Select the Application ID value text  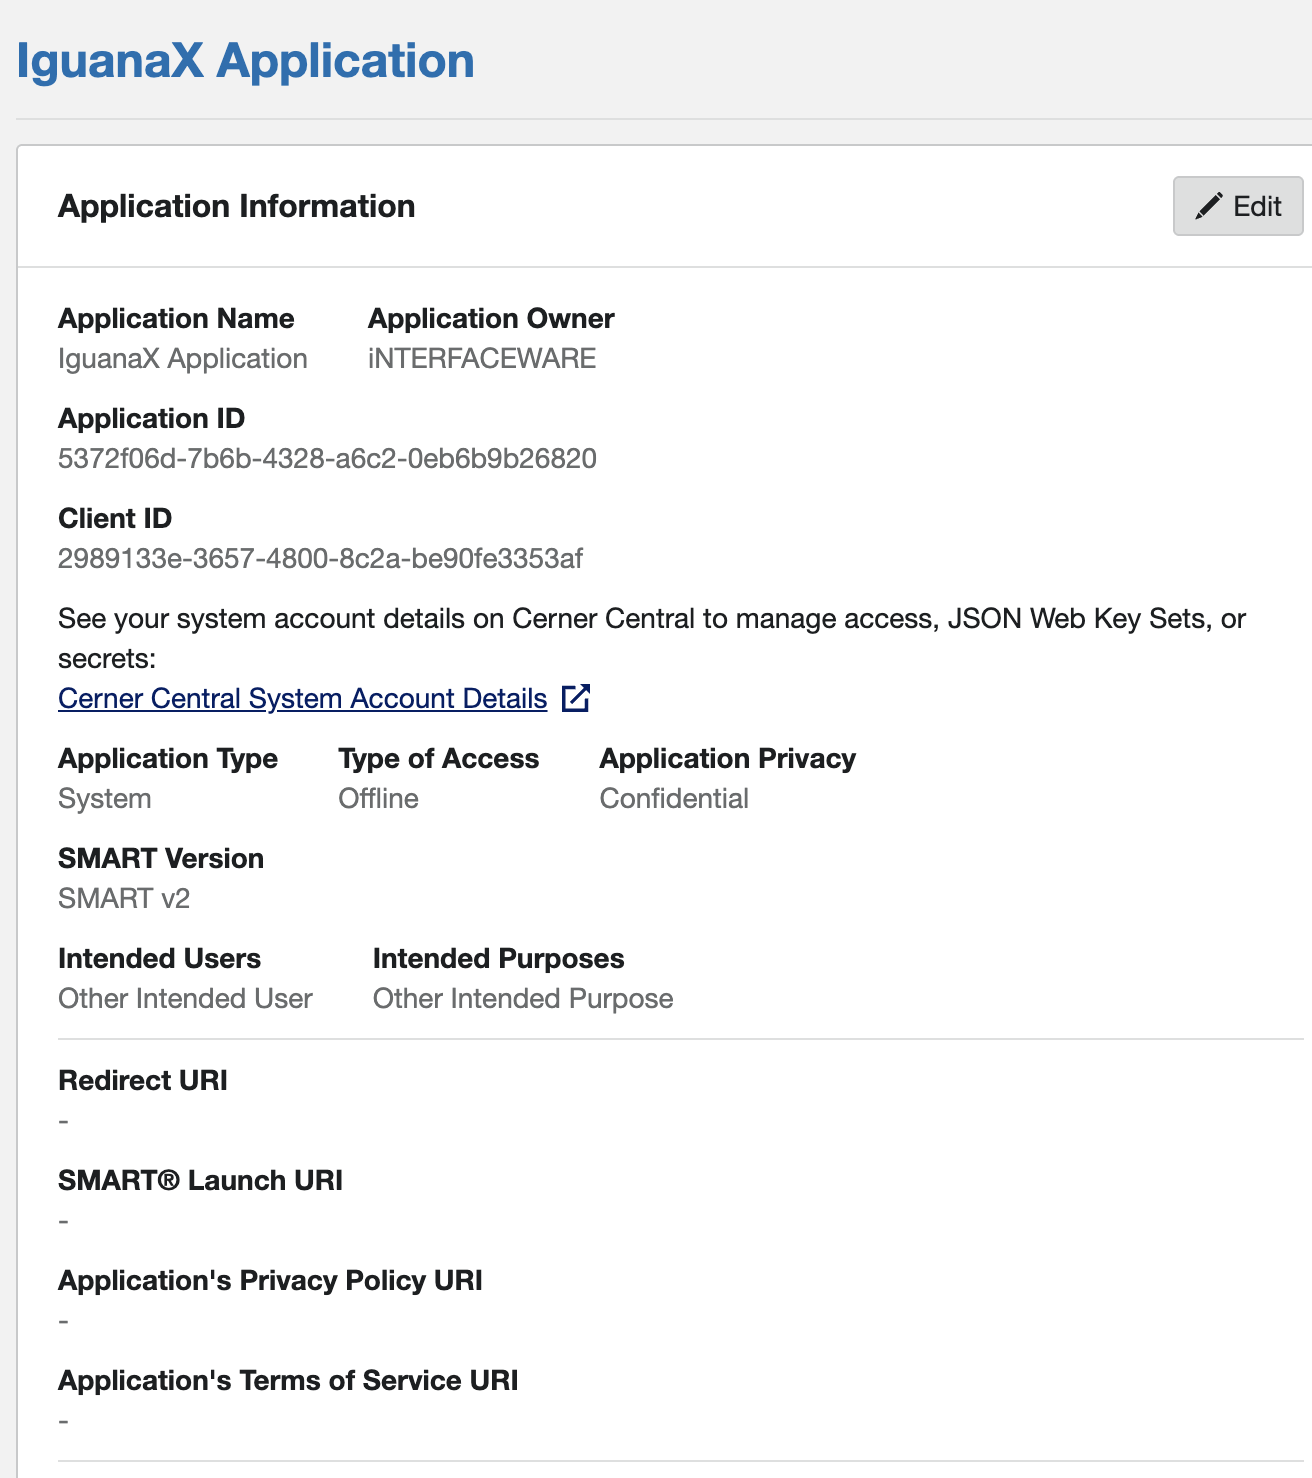(x=327, y=458)
